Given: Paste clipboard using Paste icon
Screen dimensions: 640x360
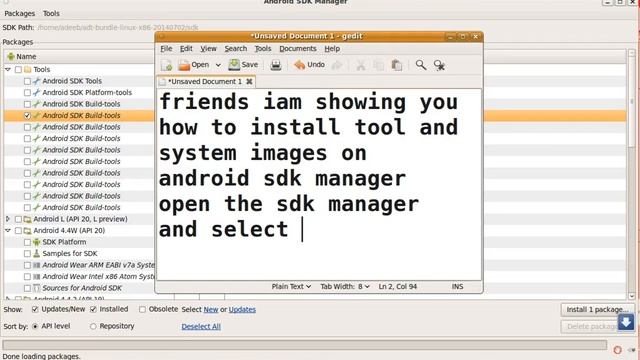Looking at the screenshot, I should pyautogui.click(x=396, y=65).
